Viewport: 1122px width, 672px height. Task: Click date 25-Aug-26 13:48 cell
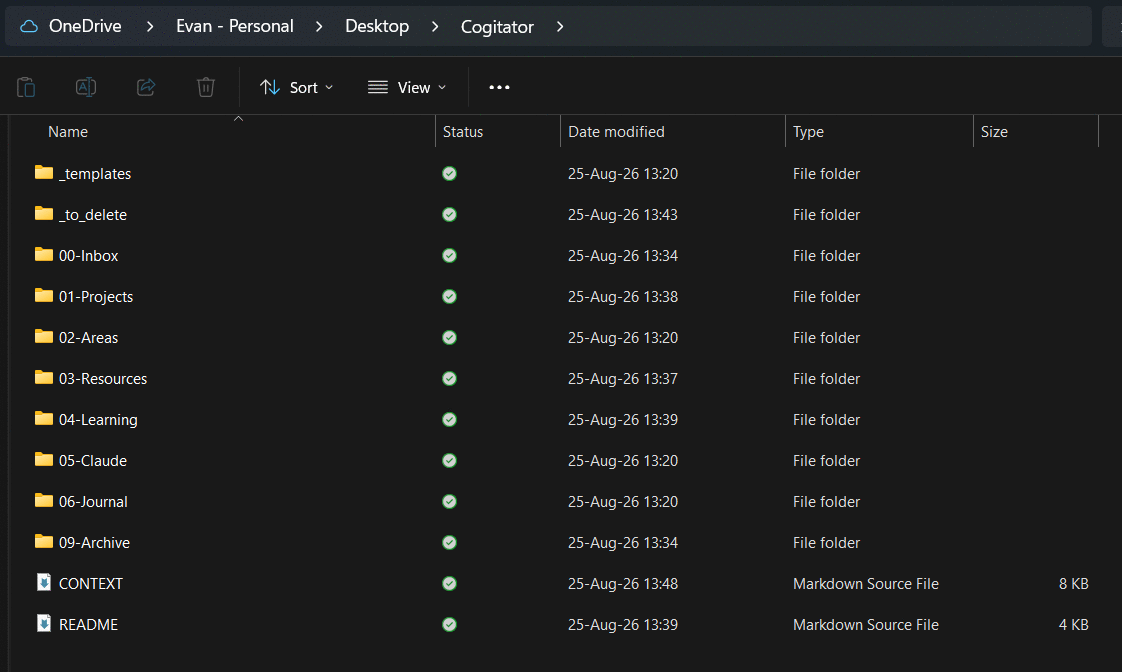point(623,584)
